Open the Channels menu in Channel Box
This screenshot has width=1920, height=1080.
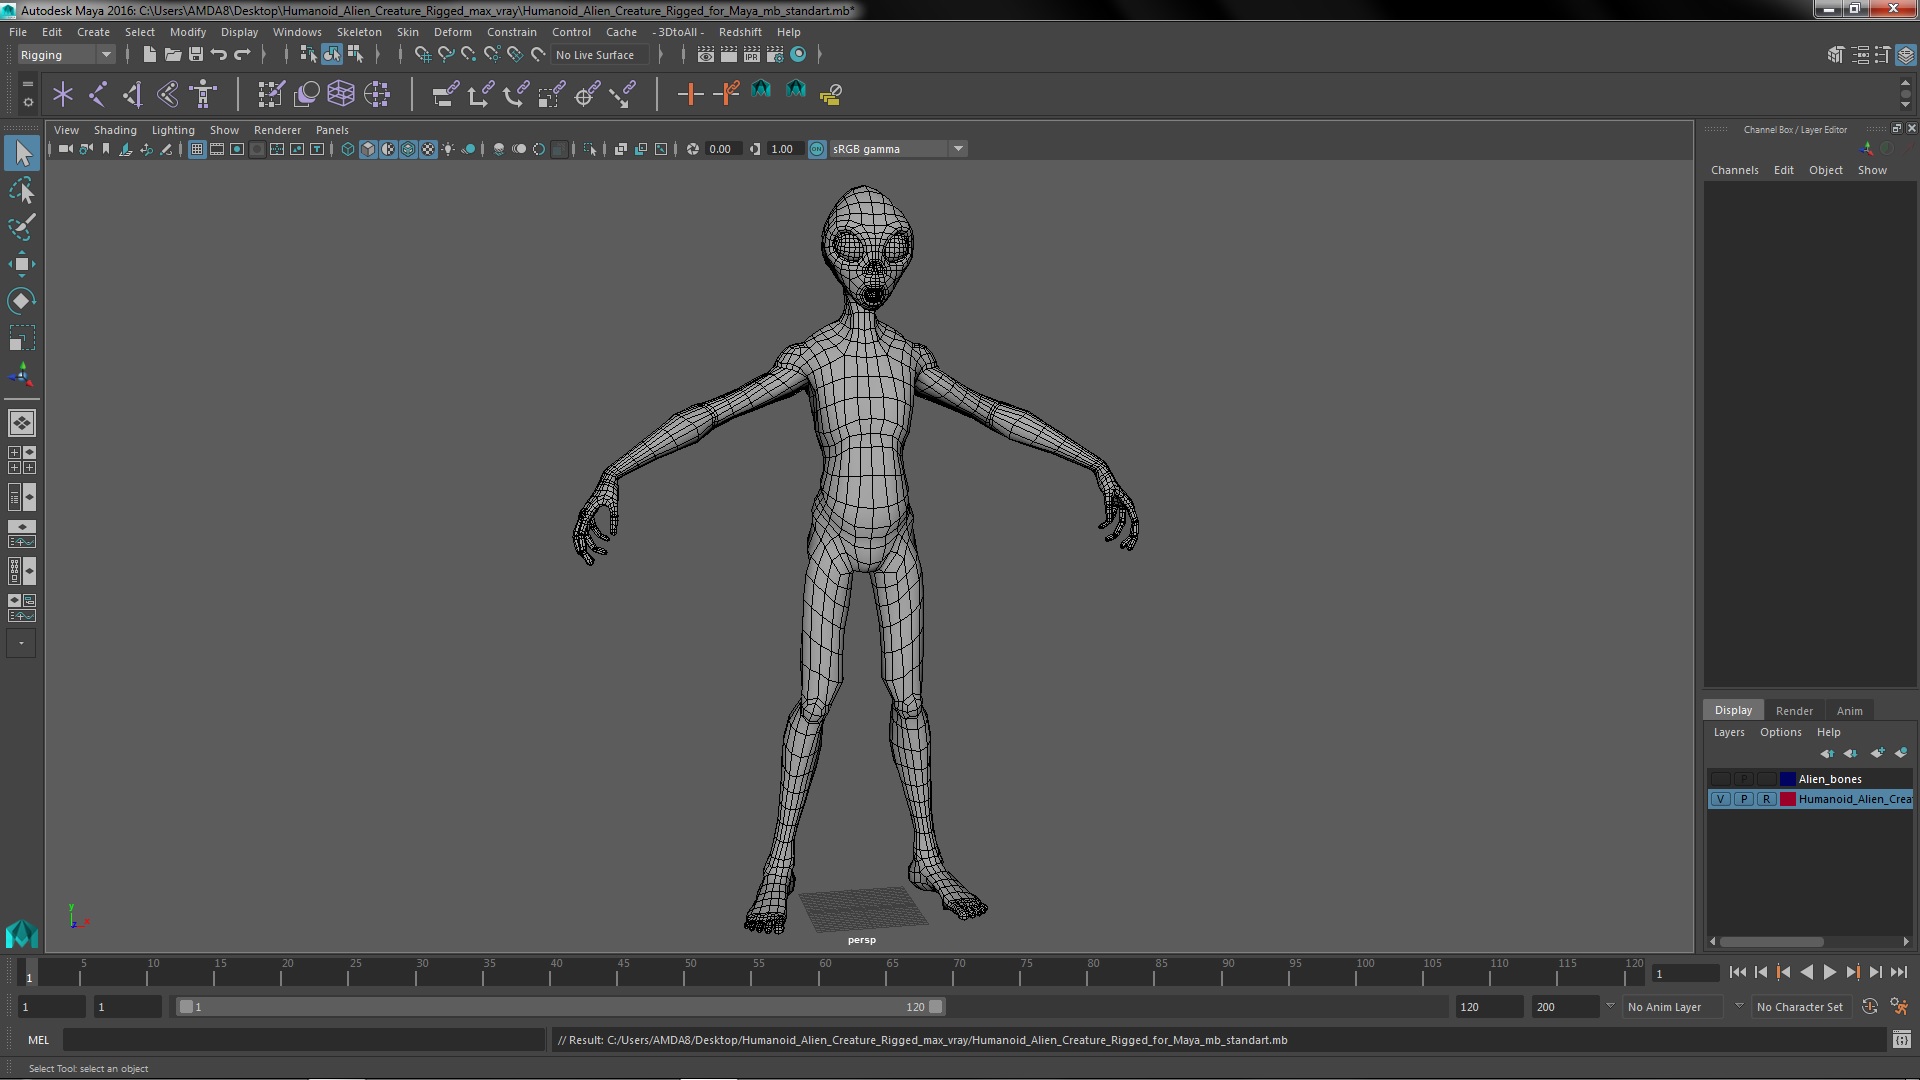(x=1734, y=170)
